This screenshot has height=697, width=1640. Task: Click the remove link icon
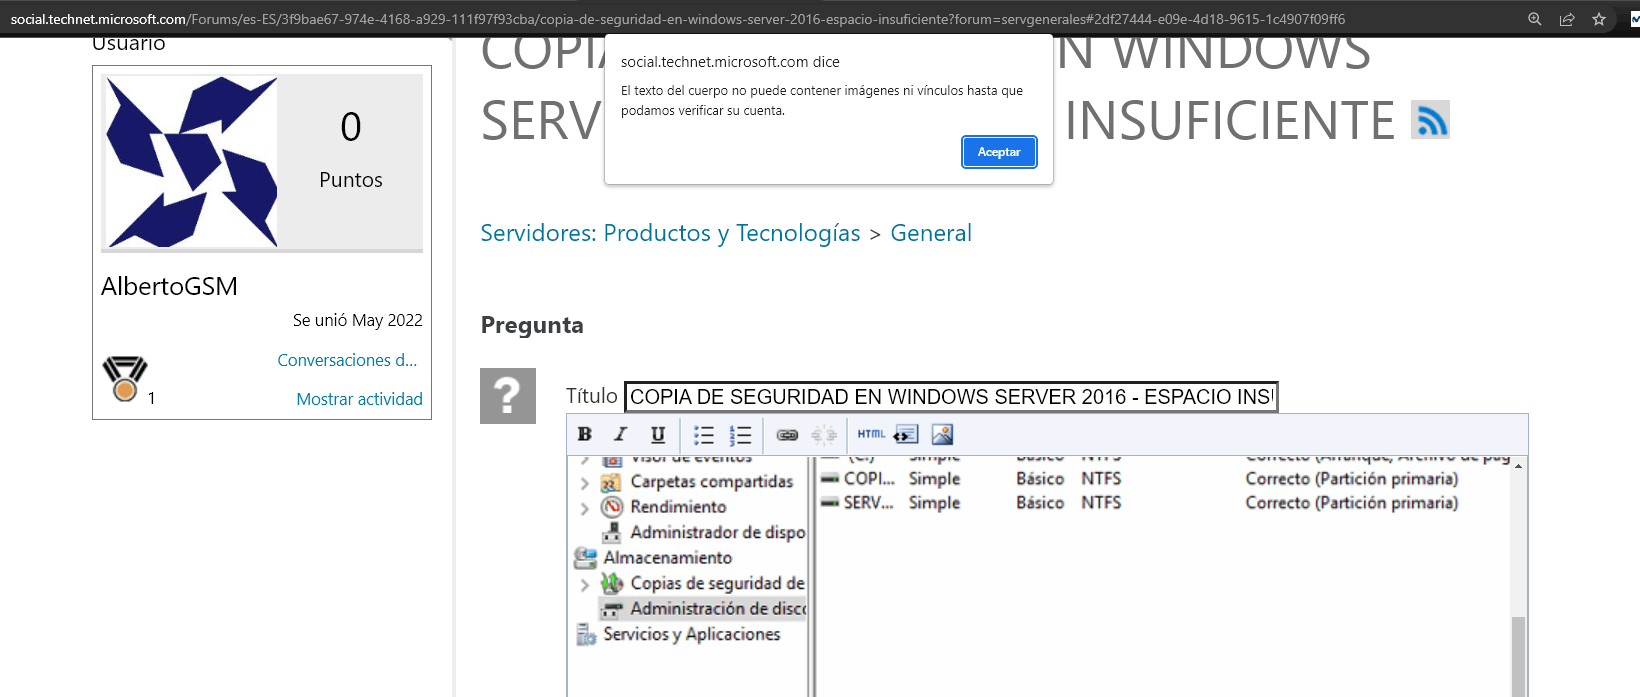point(824,435)
